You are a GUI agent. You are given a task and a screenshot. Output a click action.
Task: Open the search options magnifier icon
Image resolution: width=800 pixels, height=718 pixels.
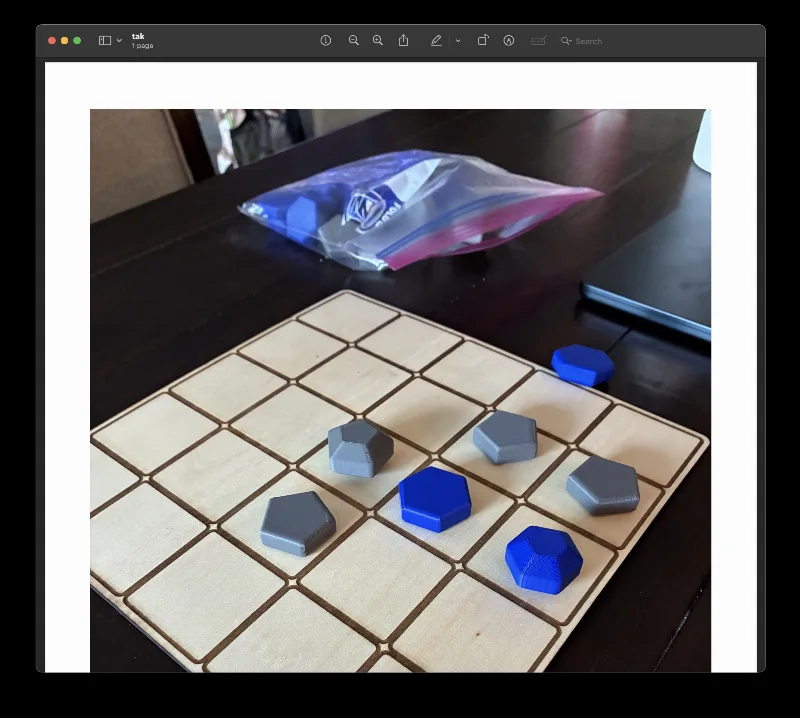pos(566,41)
